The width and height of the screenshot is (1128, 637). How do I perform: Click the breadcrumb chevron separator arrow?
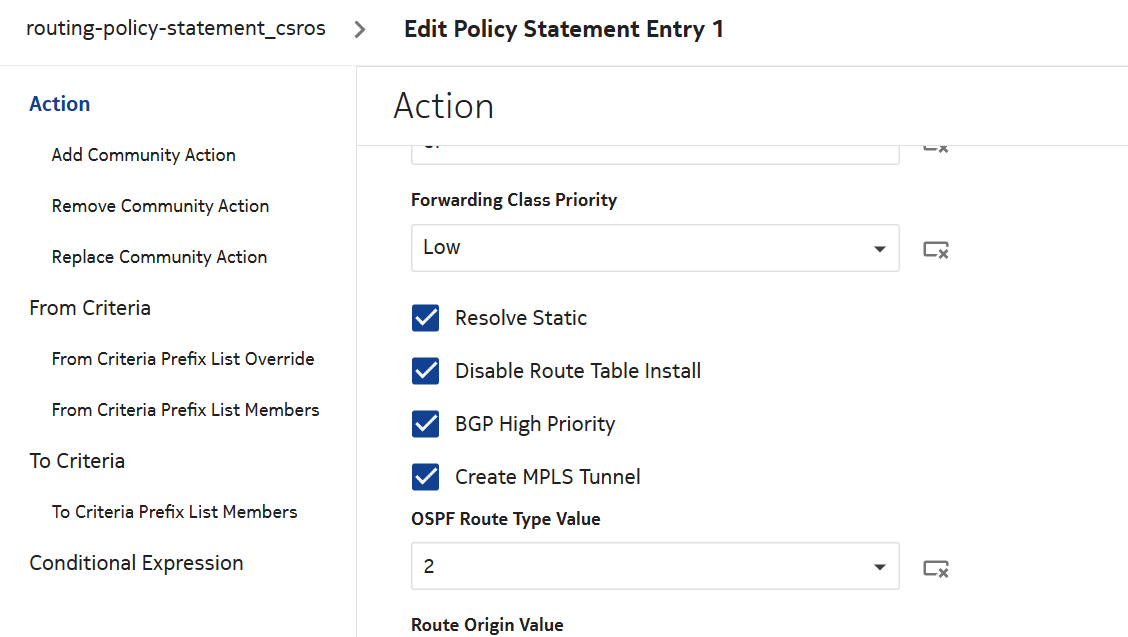coord(361,29)
